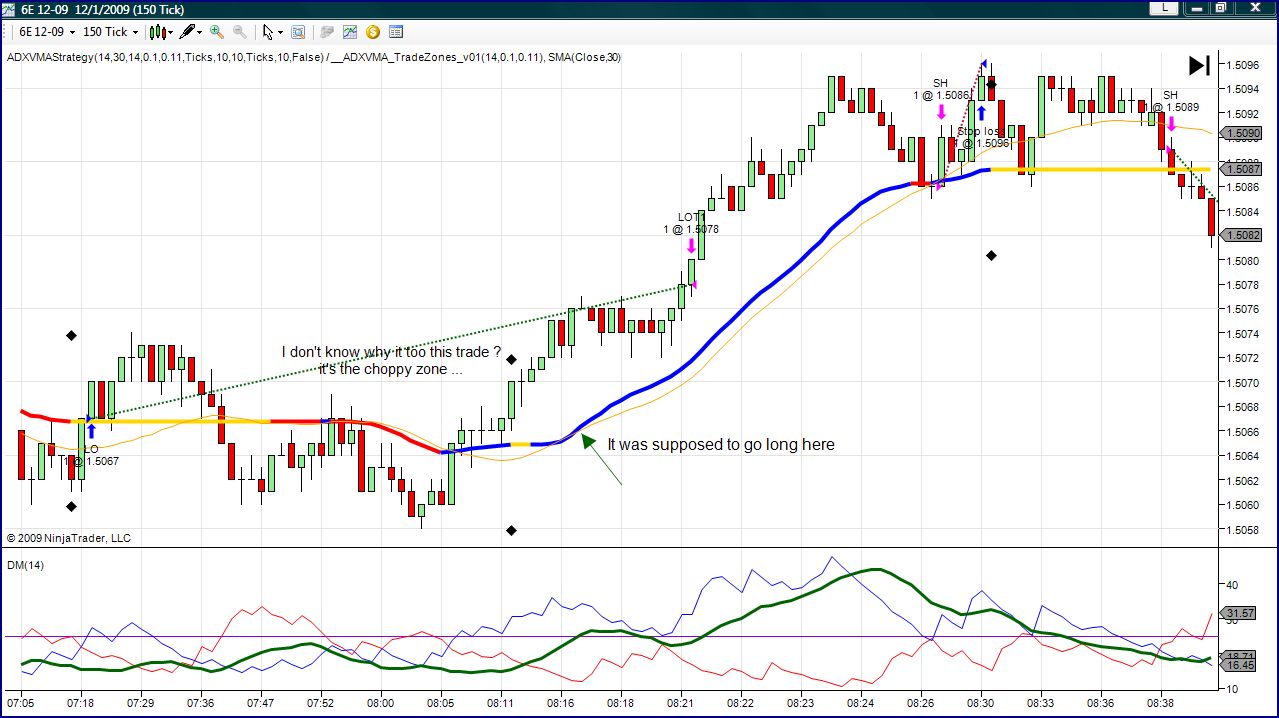Click the chart window icon in title bar

point(9,9)
